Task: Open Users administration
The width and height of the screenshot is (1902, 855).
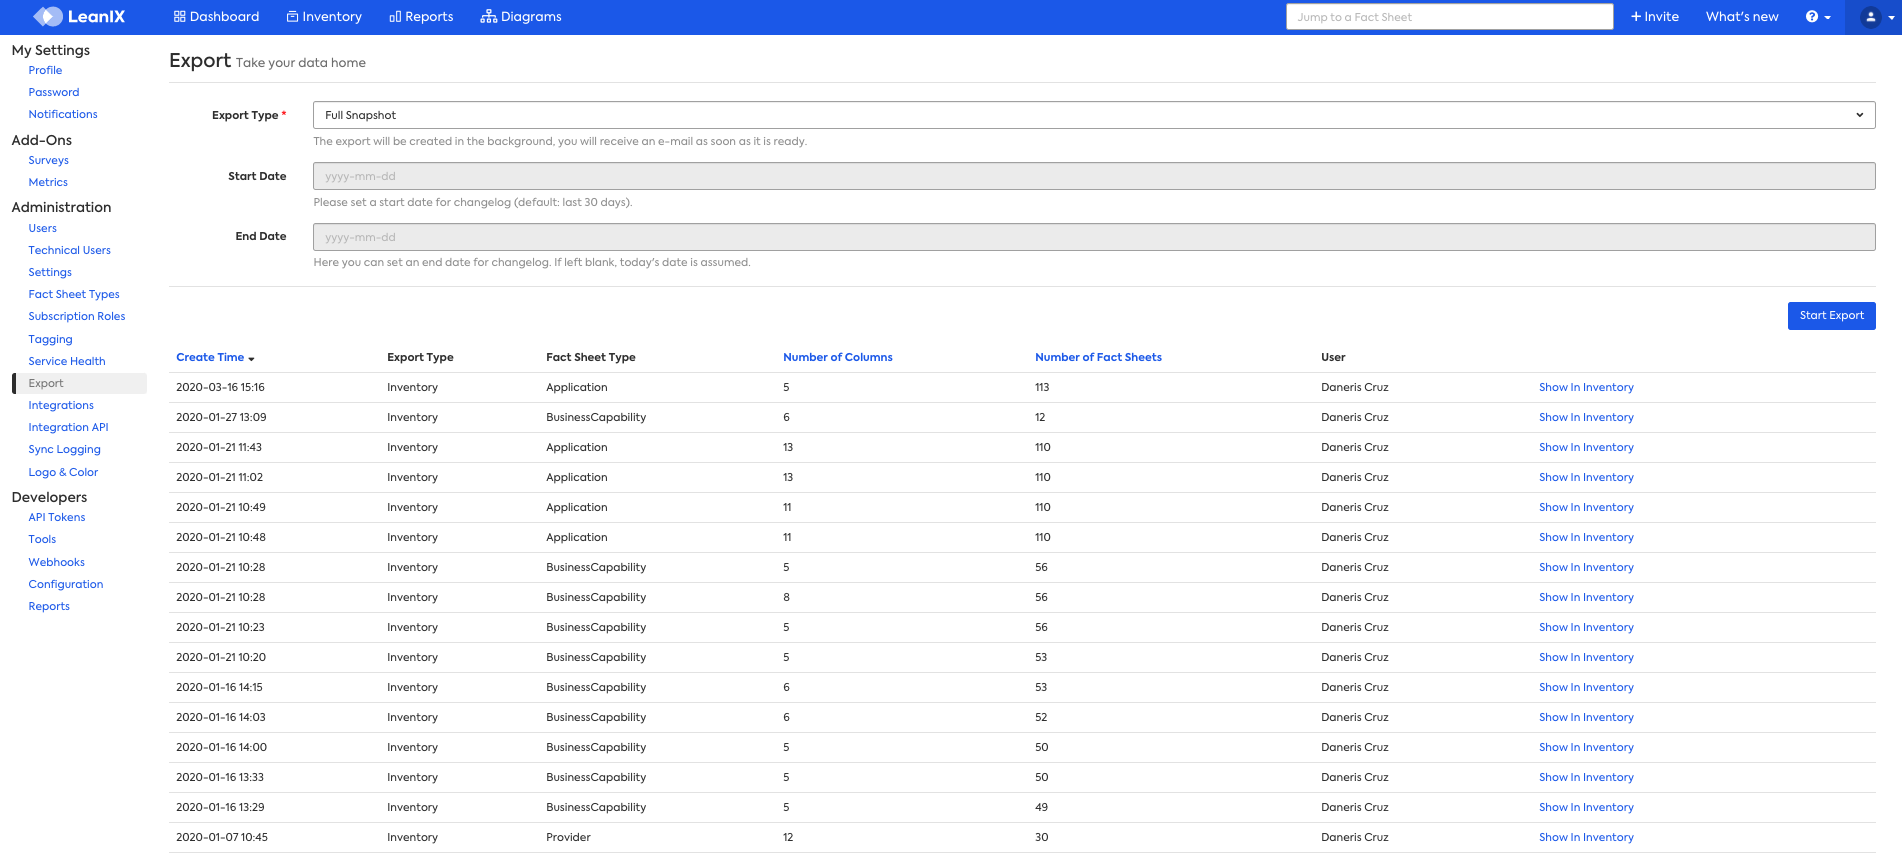Action: (43, 228)
